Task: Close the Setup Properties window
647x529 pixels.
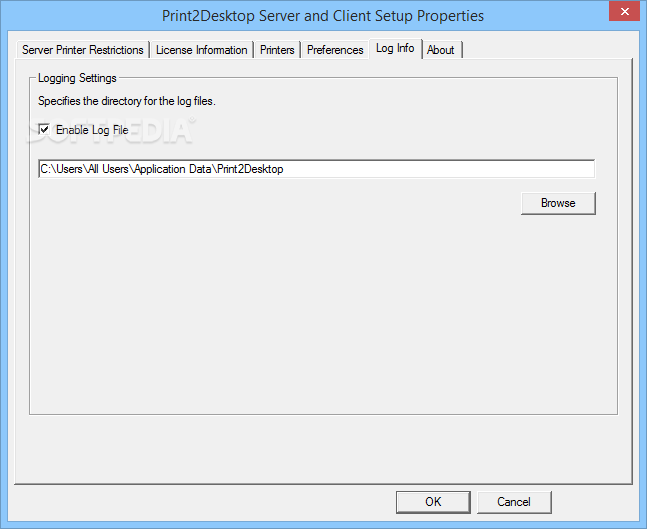Action: (624, 12)
